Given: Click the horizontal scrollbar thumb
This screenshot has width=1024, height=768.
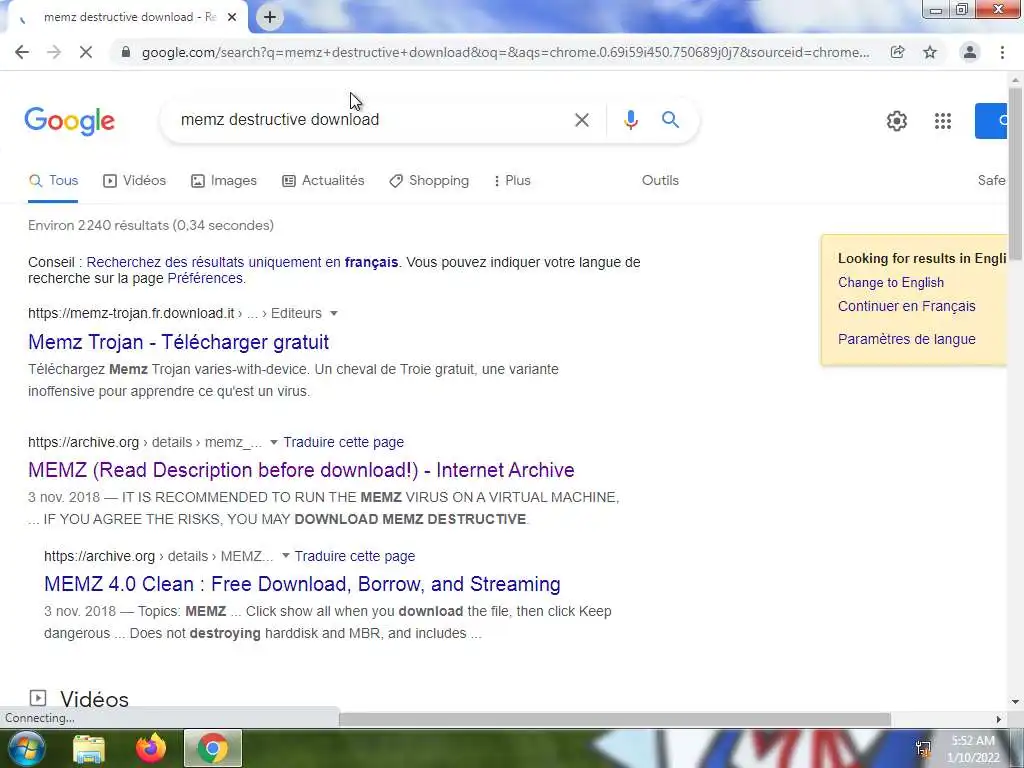Looking at the screenshot, I should coord(615,719).
